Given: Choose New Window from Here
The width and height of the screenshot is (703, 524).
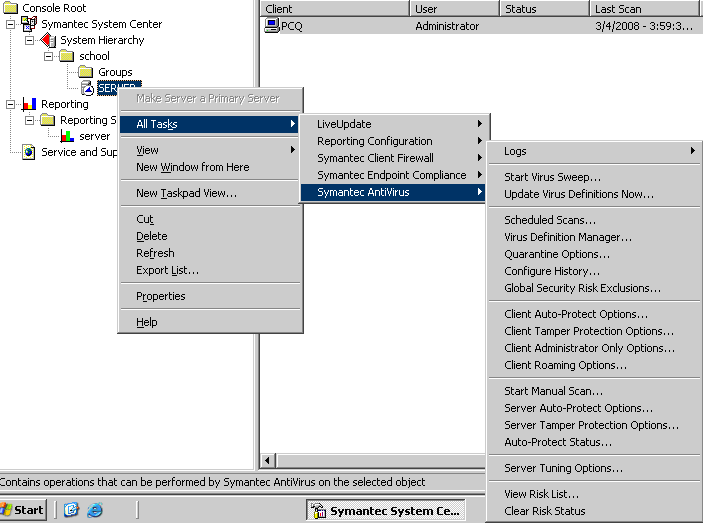Looking at the screenshot, I should click(210, 167).
